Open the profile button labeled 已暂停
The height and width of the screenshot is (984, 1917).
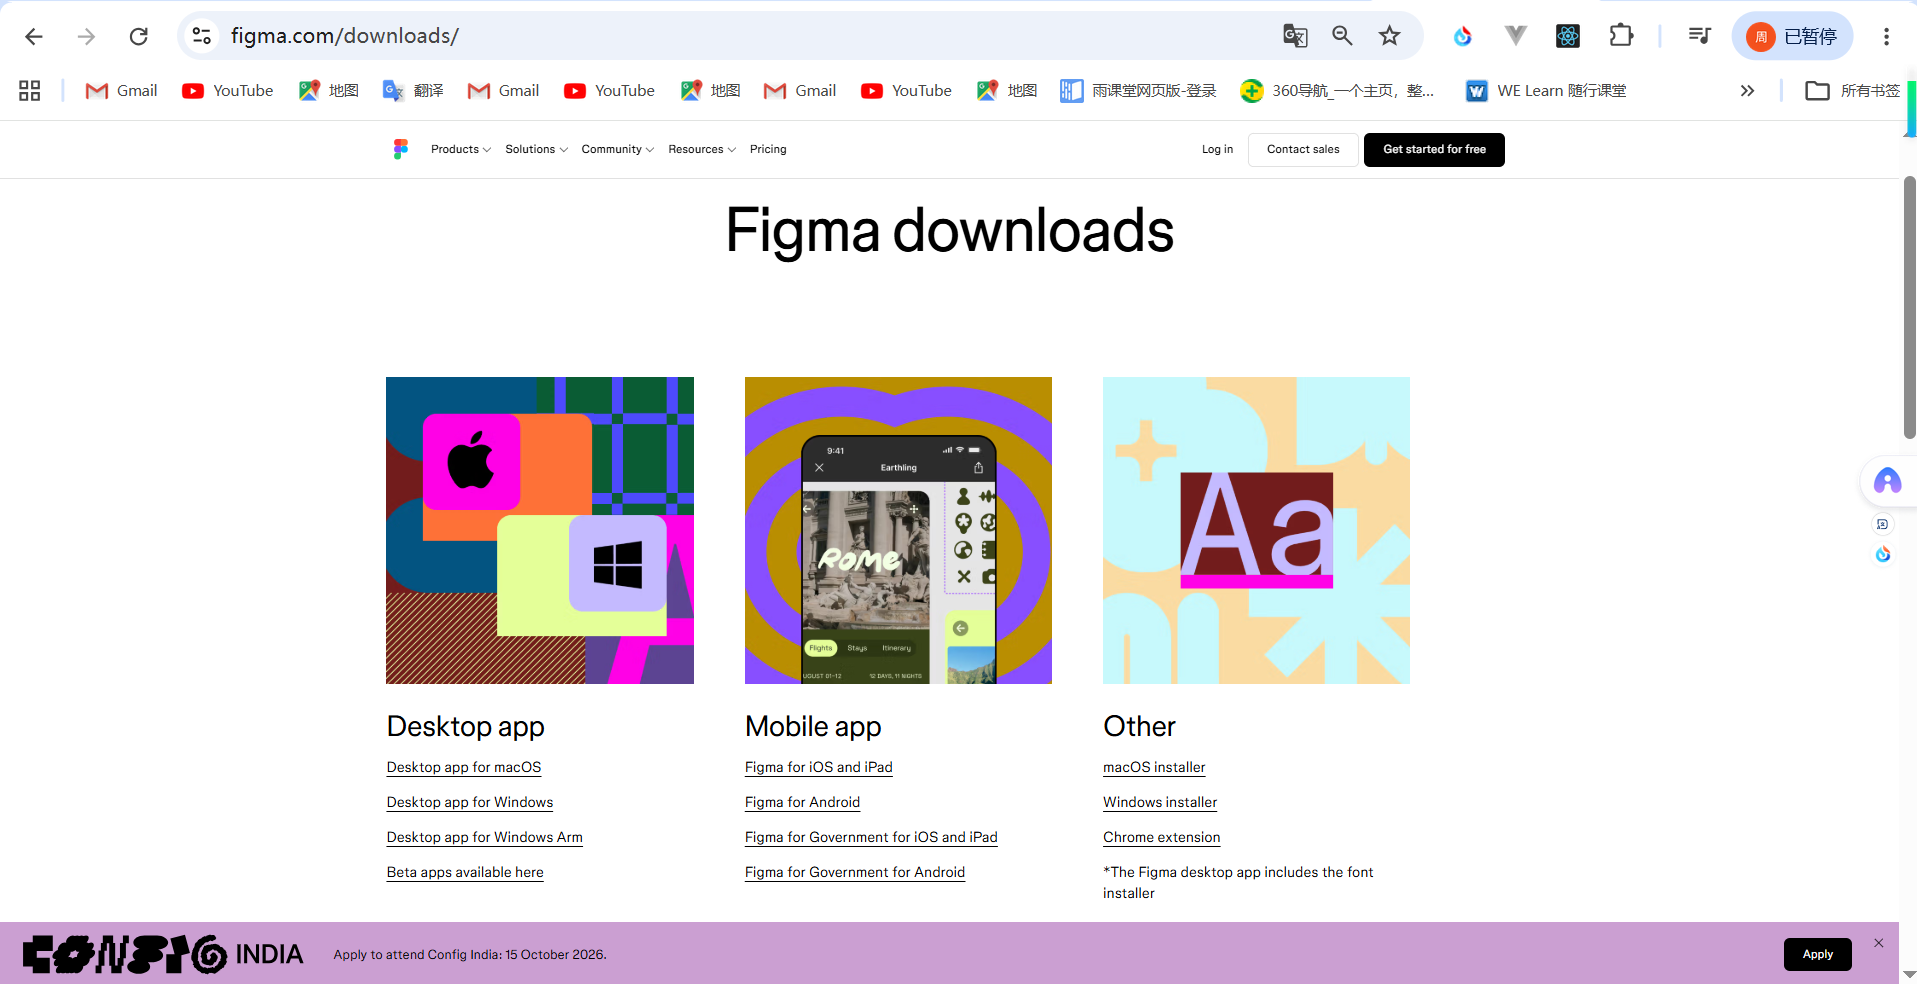tap(1792, 36)
